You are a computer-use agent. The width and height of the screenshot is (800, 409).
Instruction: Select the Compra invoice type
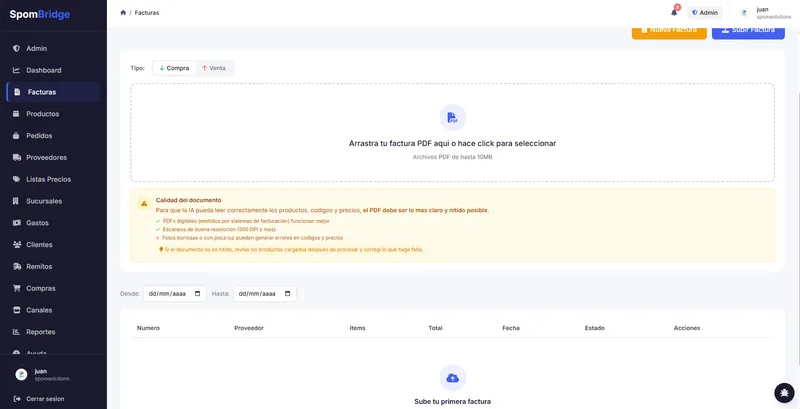174,68
